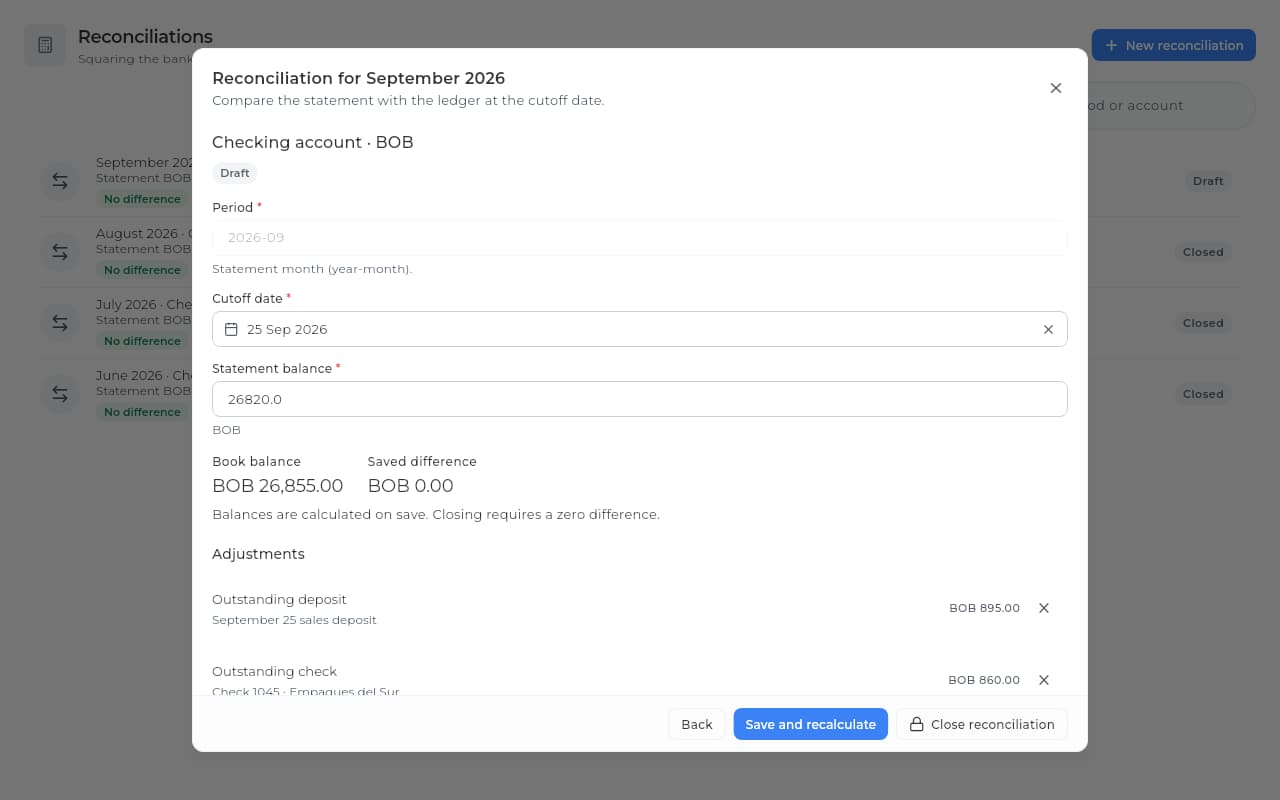Click the BOB 895.00 adjustment amount
The width and height of the screenshot is (1280, 800).
(x=985, y=608)
